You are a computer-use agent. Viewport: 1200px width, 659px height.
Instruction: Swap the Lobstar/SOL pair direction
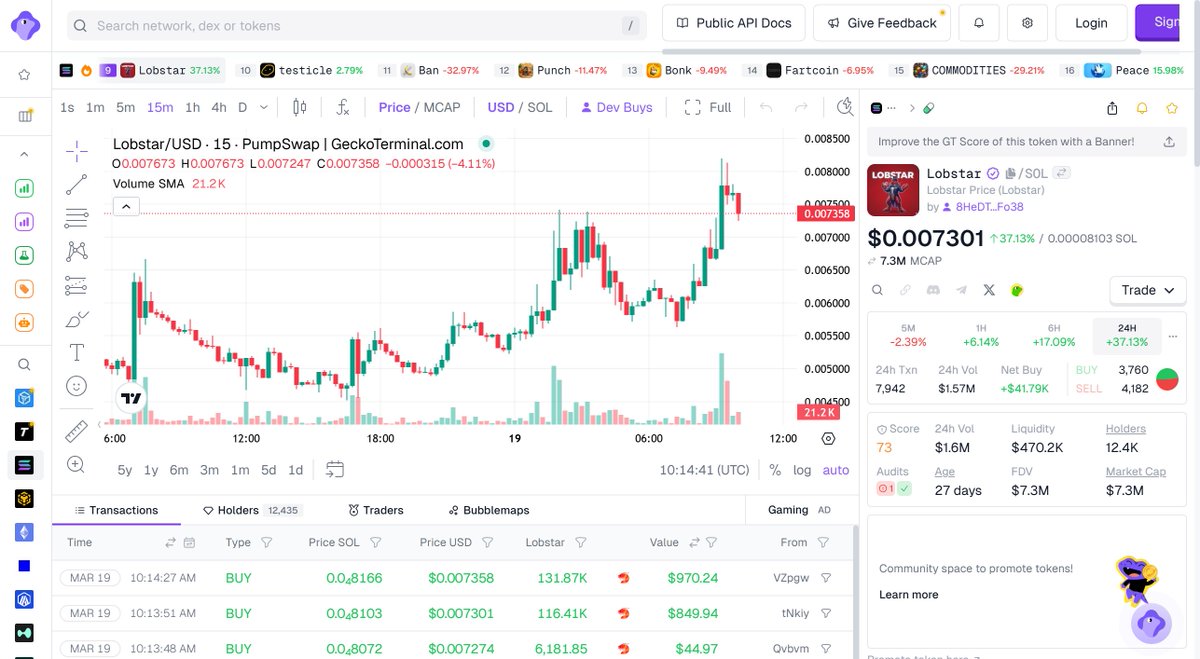click(1062, 173)
